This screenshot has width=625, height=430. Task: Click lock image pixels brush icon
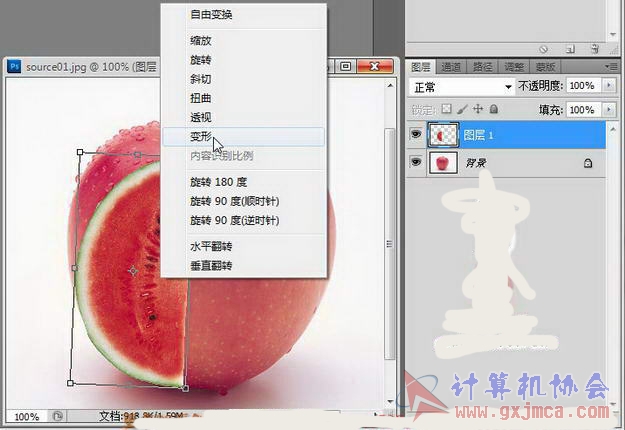pyautogui.click(x=462, y=109)
